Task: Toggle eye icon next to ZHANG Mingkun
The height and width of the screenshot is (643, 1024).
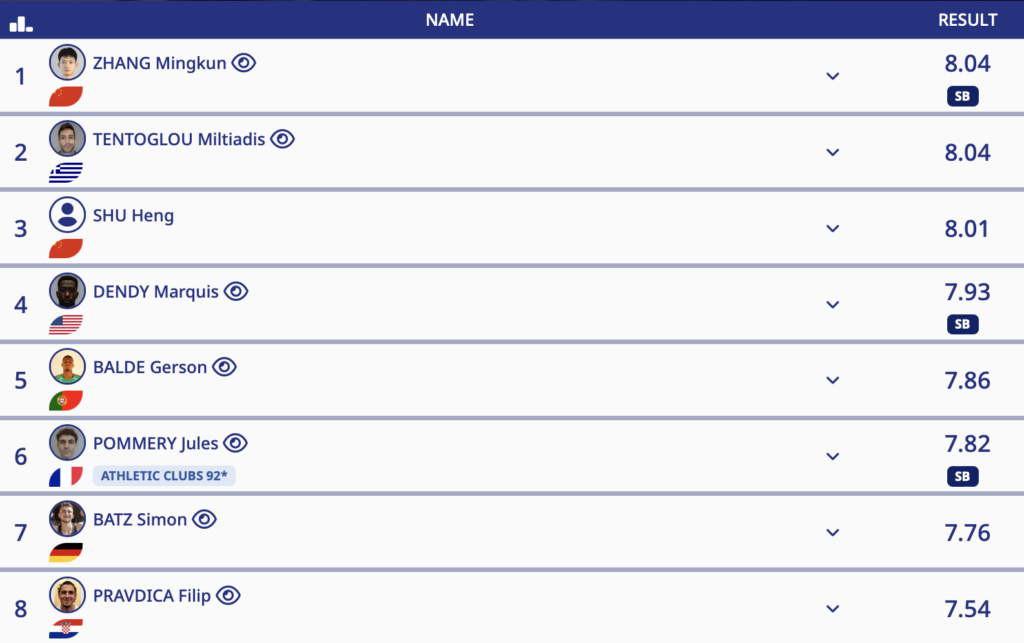Action: point(244,63)
